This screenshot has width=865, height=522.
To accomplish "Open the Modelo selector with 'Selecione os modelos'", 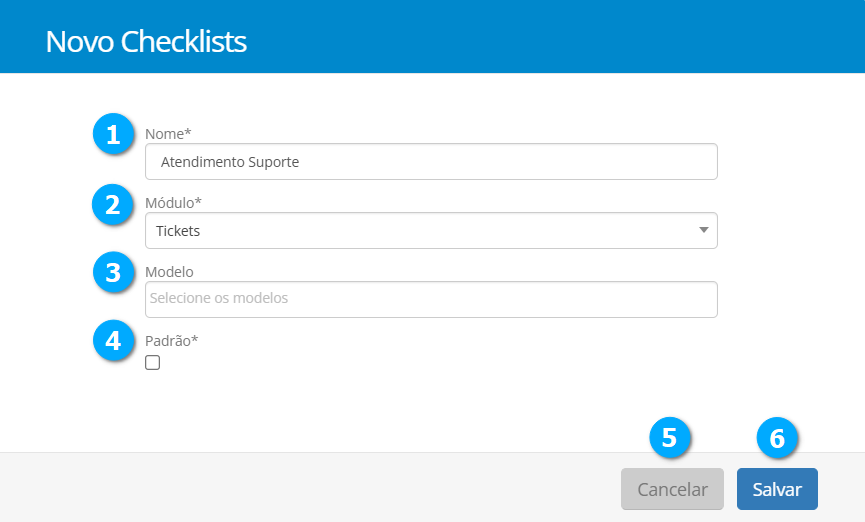I will pos(430,299).
